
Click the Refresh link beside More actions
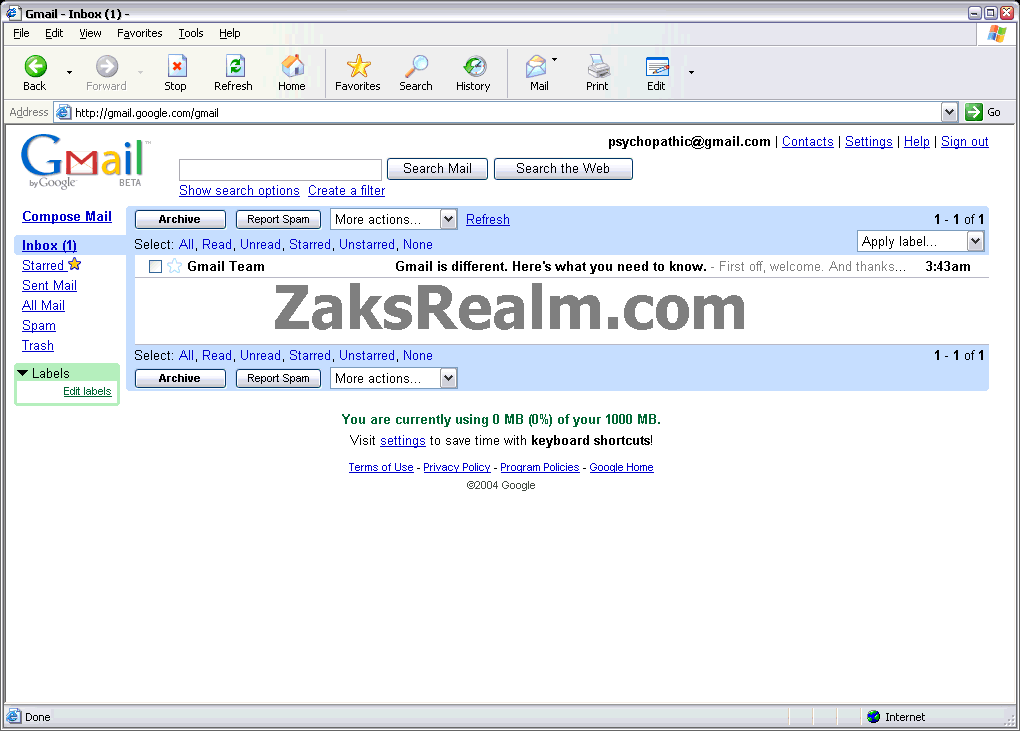488,220
